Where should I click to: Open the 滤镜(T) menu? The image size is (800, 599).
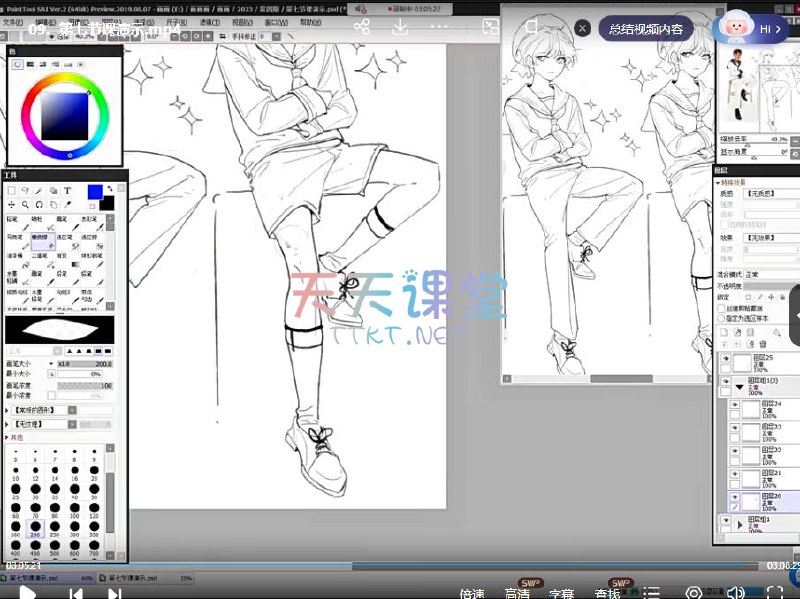[210, 22]
